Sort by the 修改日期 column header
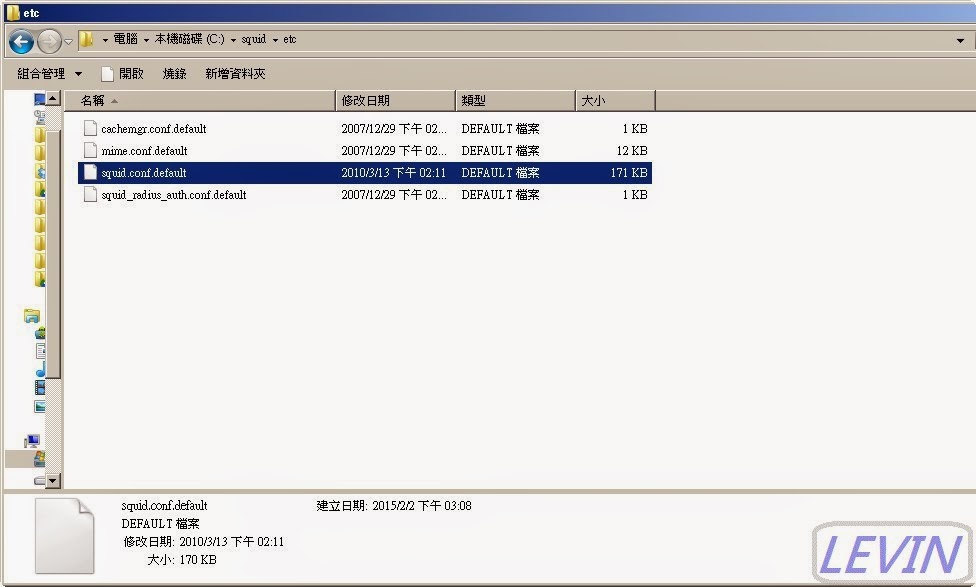This screenshot has height=587, width=976. (395, 100)
